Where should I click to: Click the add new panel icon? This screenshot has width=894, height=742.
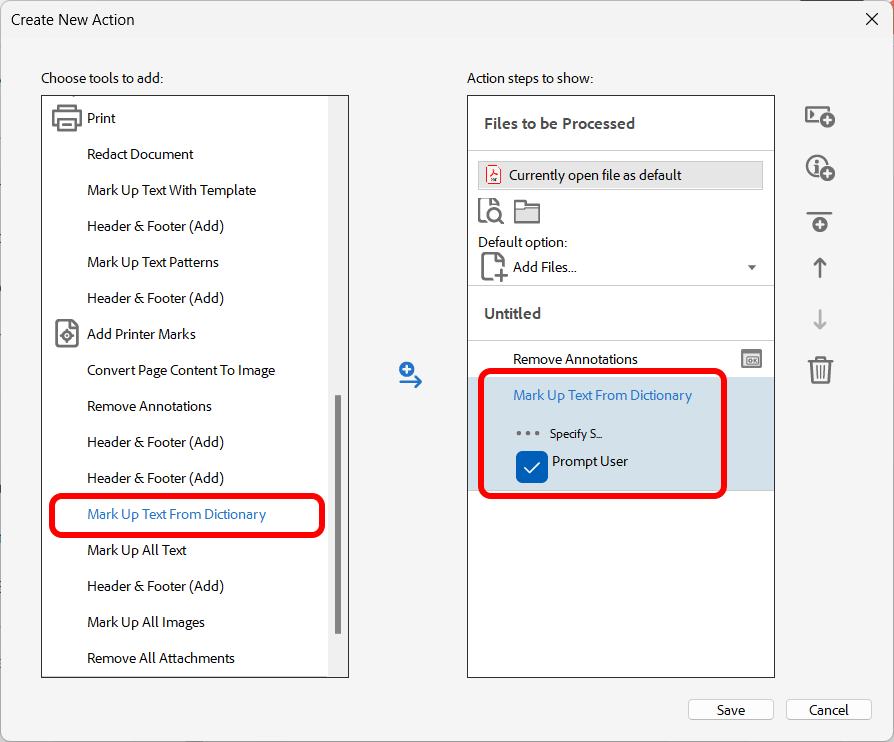point(819,117)
